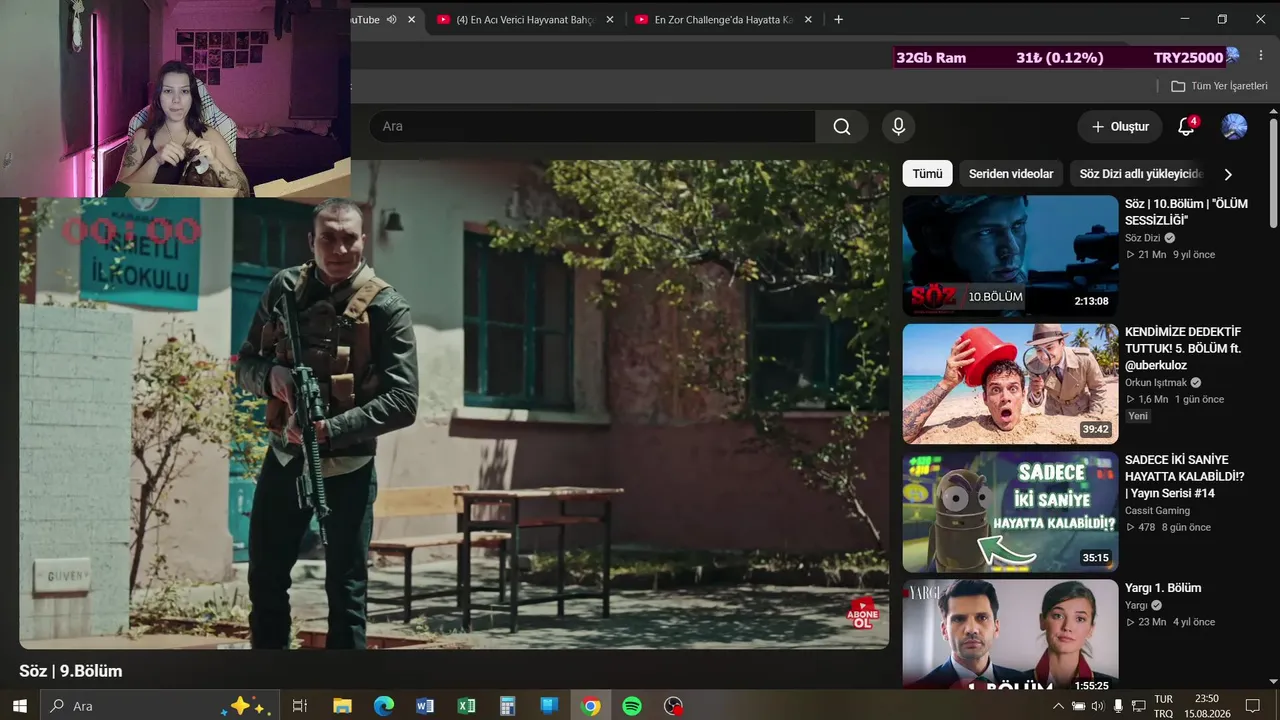Image resolution: width=1280 pixels, height=720 pixels.
Task: Mute the playing YouTube tab's speaker icon
Action: point(392,19)
